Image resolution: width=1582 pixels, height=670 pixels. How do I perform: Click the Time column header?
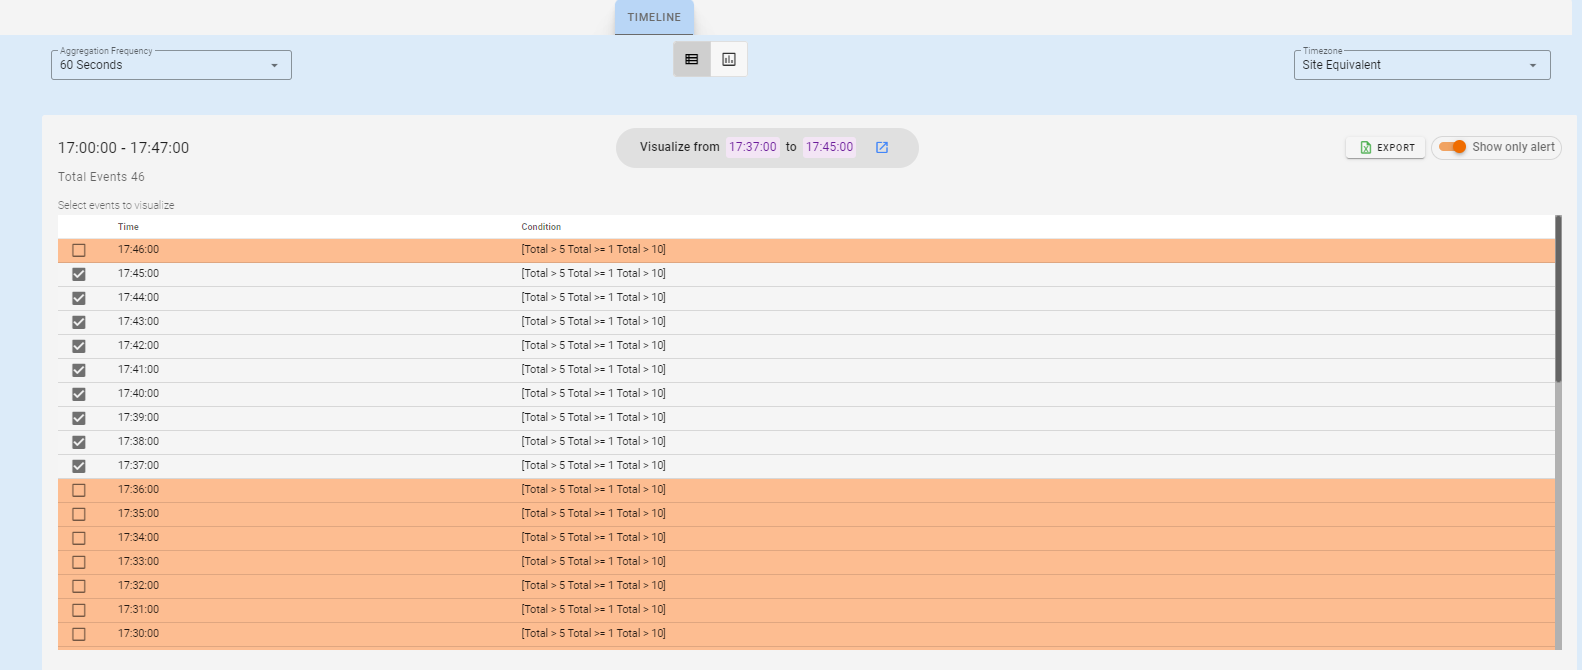(x=128, y=227)
